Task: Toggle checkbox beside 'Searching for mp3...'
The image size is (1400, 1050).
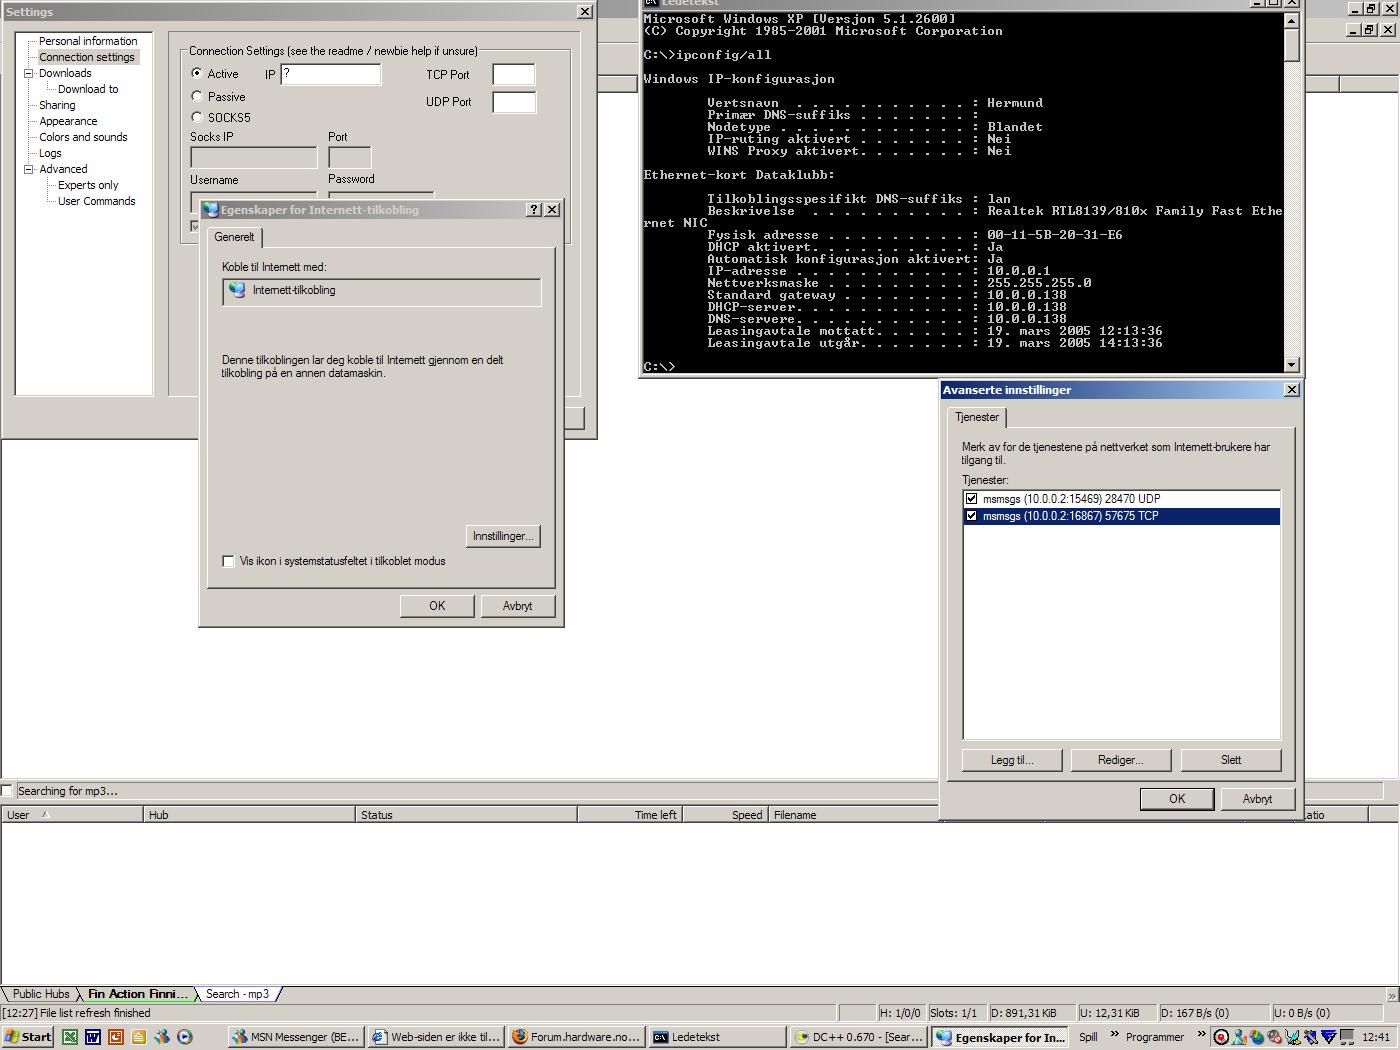Action: pyautogui.click(x=7, y=791)
